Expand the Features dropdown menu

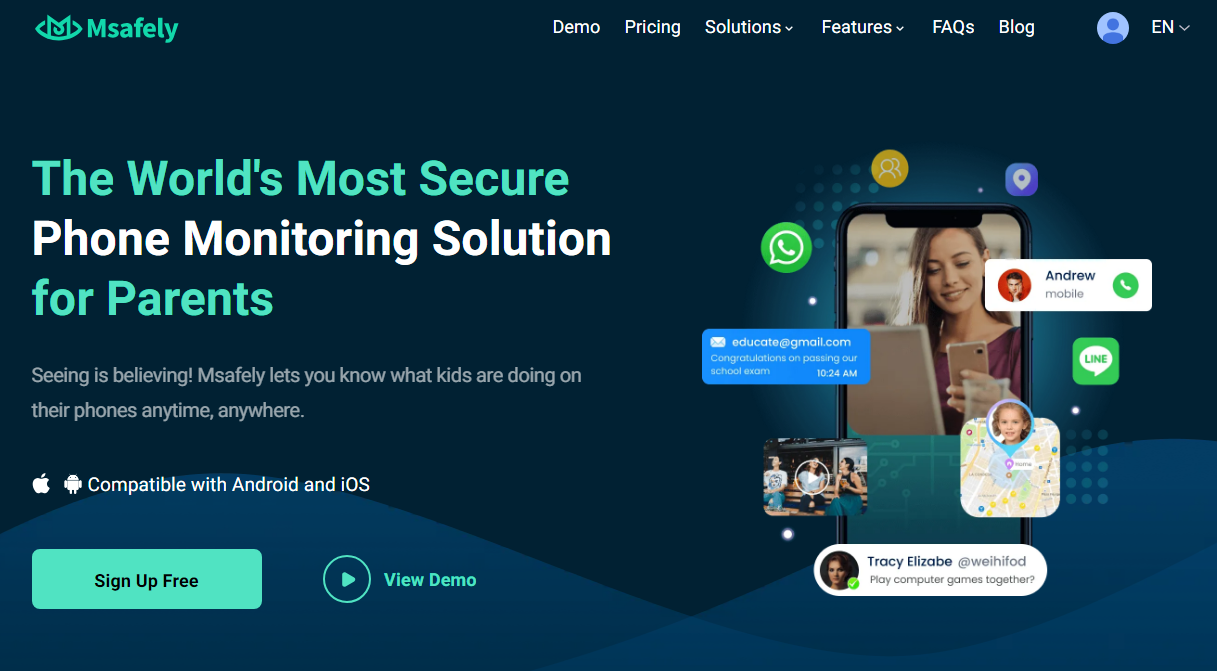click(863, 27)
